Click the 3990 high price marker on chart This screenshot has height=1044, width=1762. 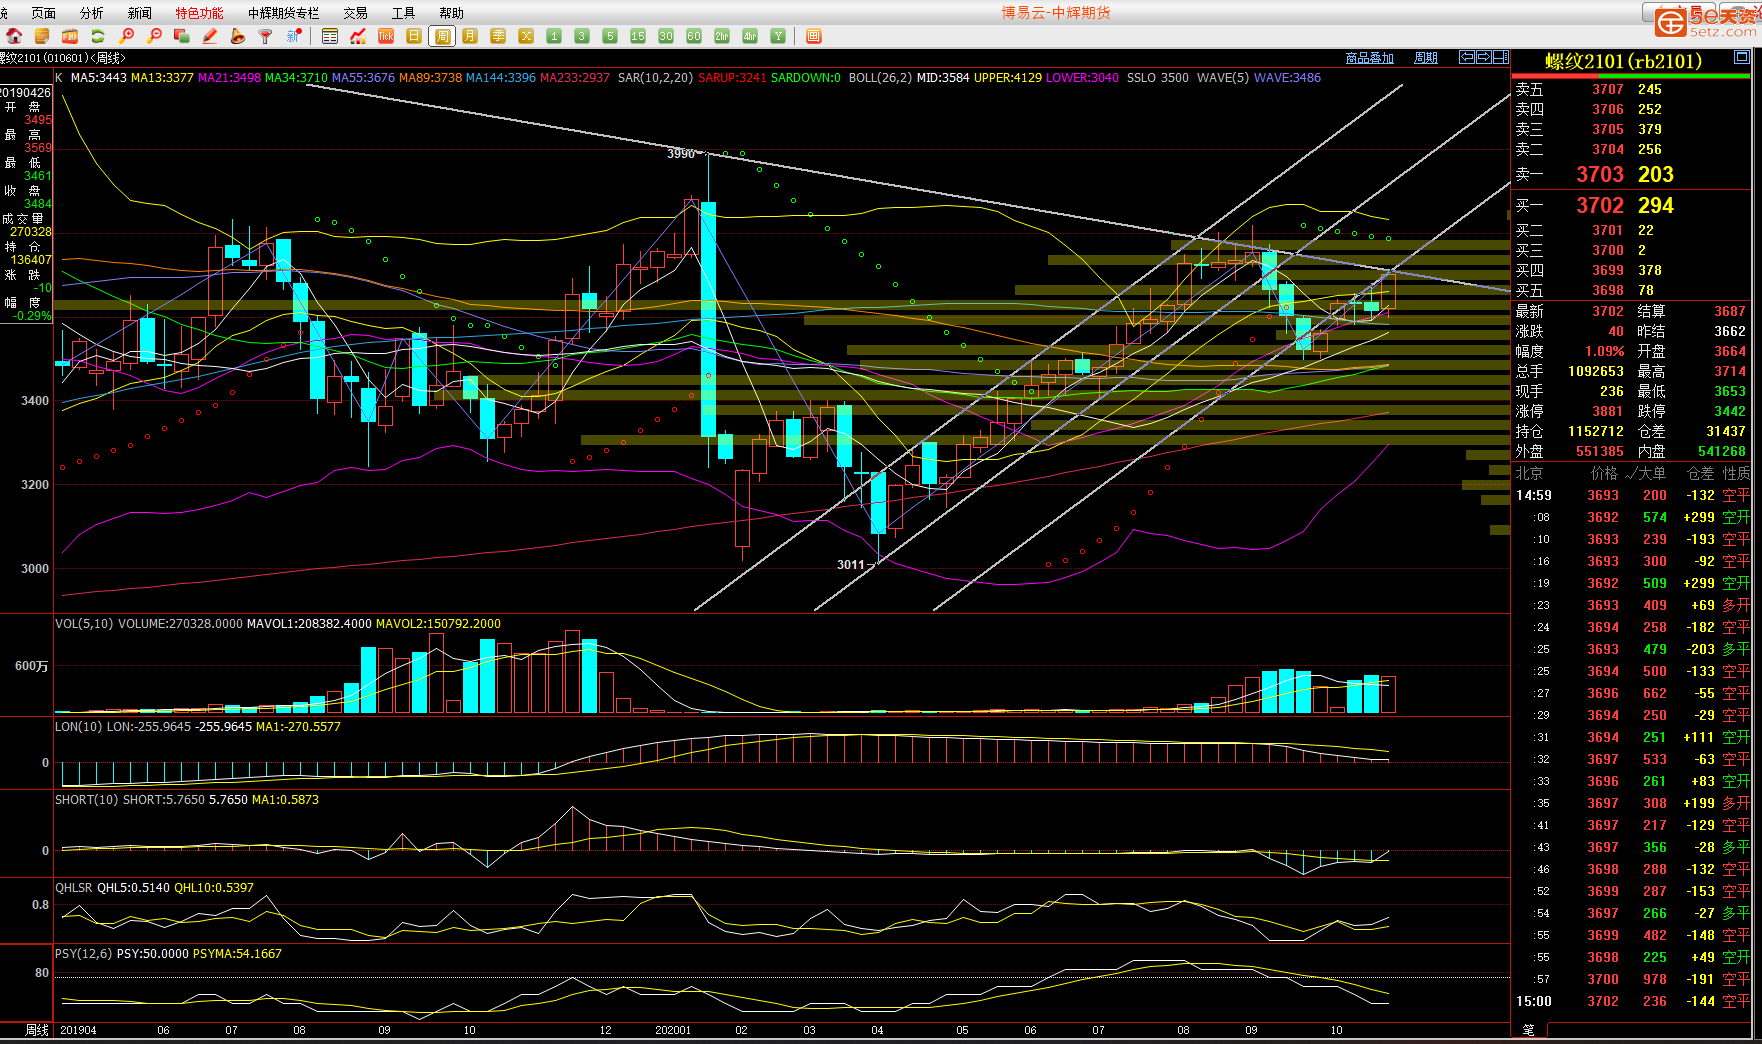click(681, 153)
